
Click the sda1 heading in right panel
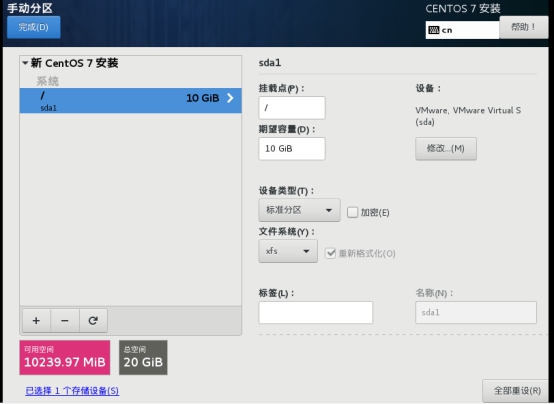coord(270,63)
